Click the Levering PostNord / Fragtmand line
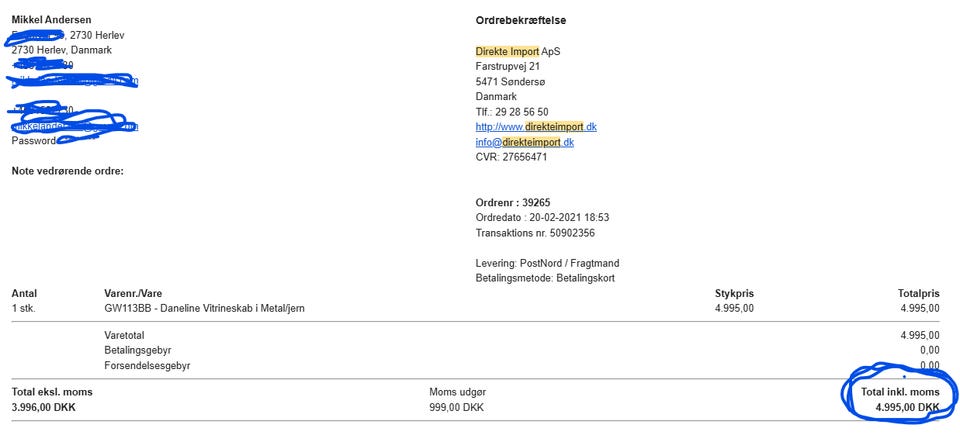Image resolution: width=960 pixels, height=435 pixels. tap(547, 263)
